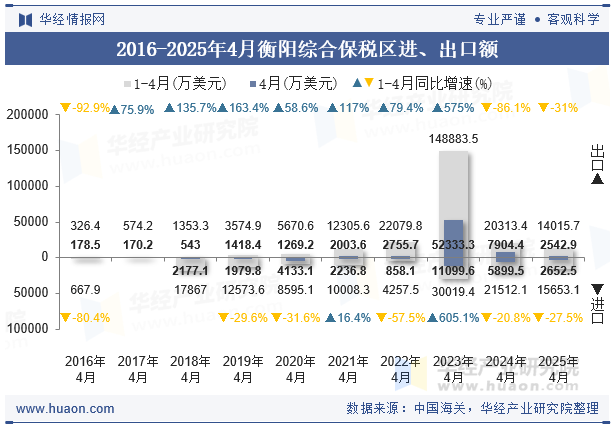Click the blue triangle beside 135.7%
615x427 pixels.
pyautogui.click(x=169, y=107)
